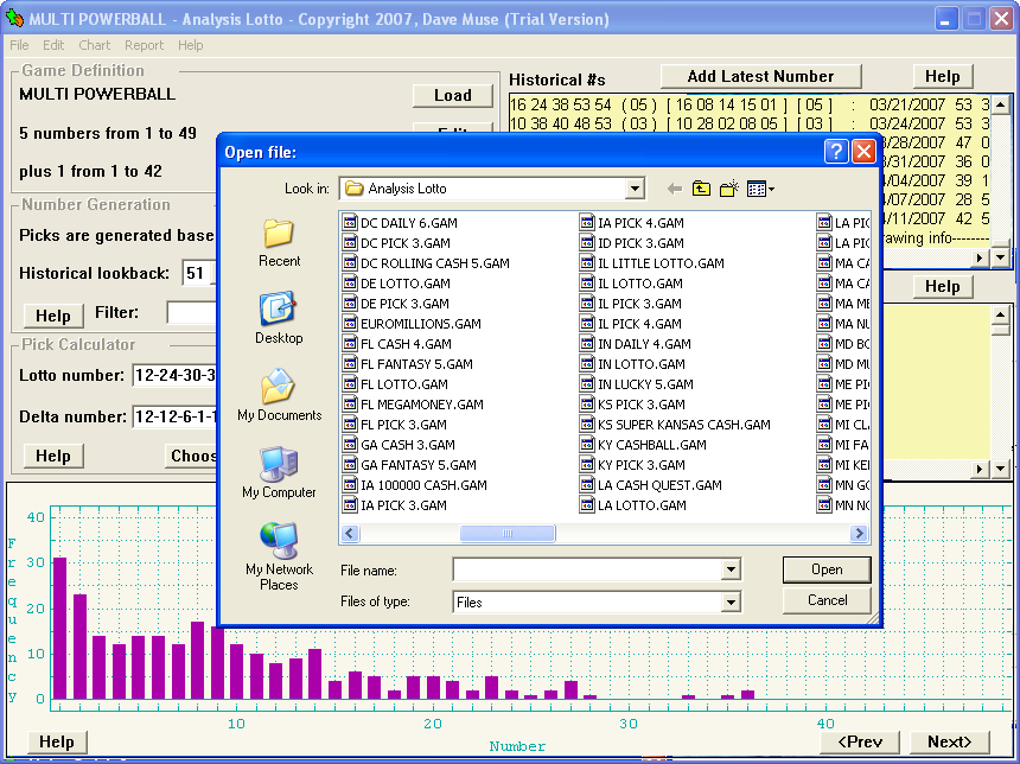This screenshot has width=1020, height=764.
Task: Create a new folder in dialog
Action: coord(729,189)
